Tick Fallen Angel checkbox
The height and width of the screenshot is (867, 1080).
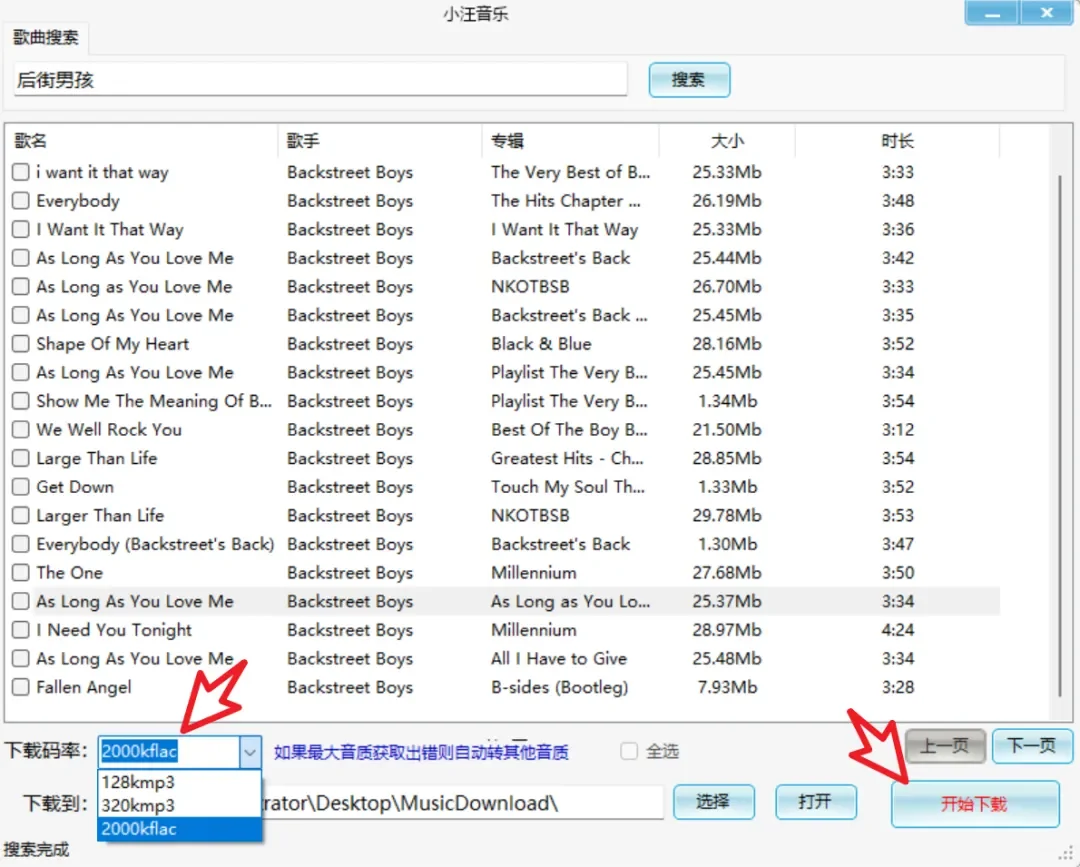21,687
